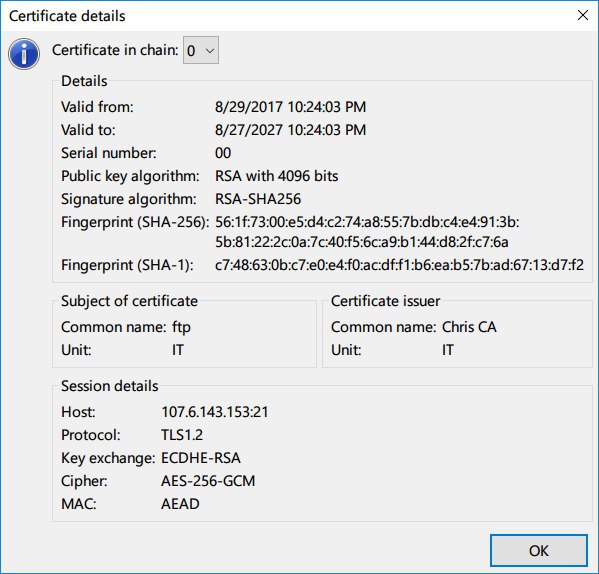The height and width of the screenshot is (574, 599).
Task: Open the Certificate in chain dropdown
Action: [201, 50]
